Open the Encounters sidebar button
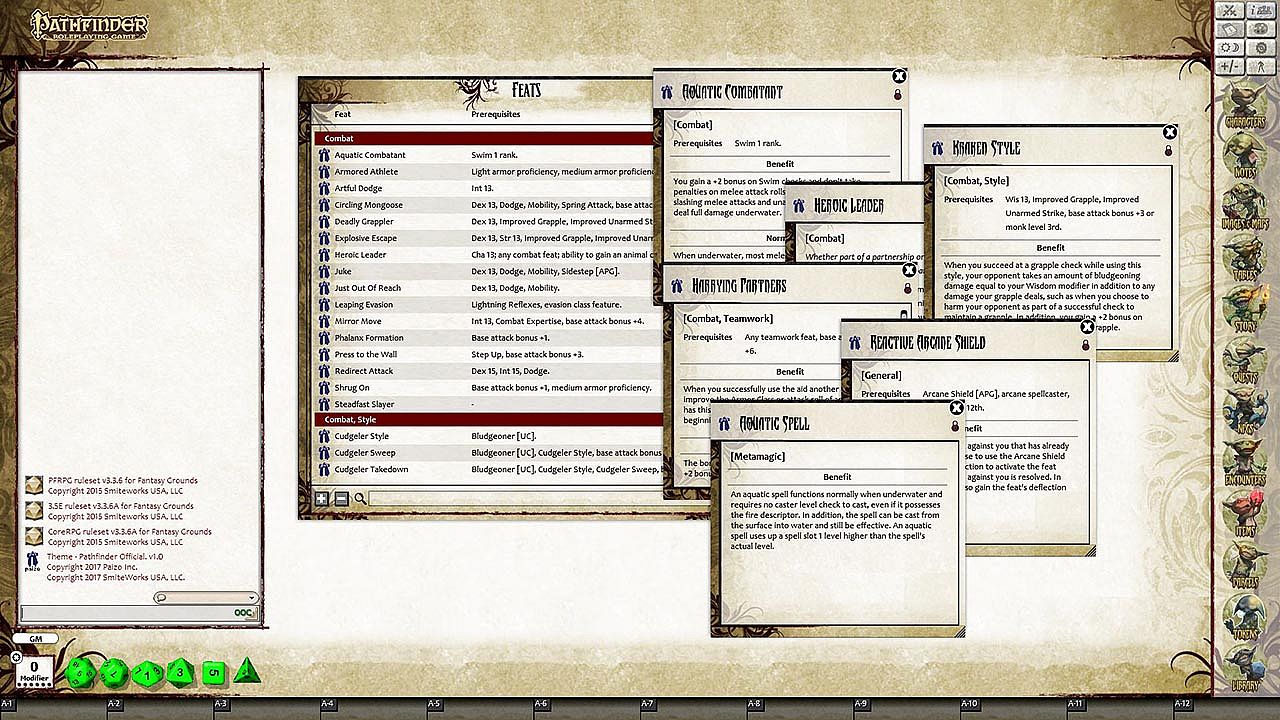The width and height of the screenshot is (1280, 720). coord(1244,460)
